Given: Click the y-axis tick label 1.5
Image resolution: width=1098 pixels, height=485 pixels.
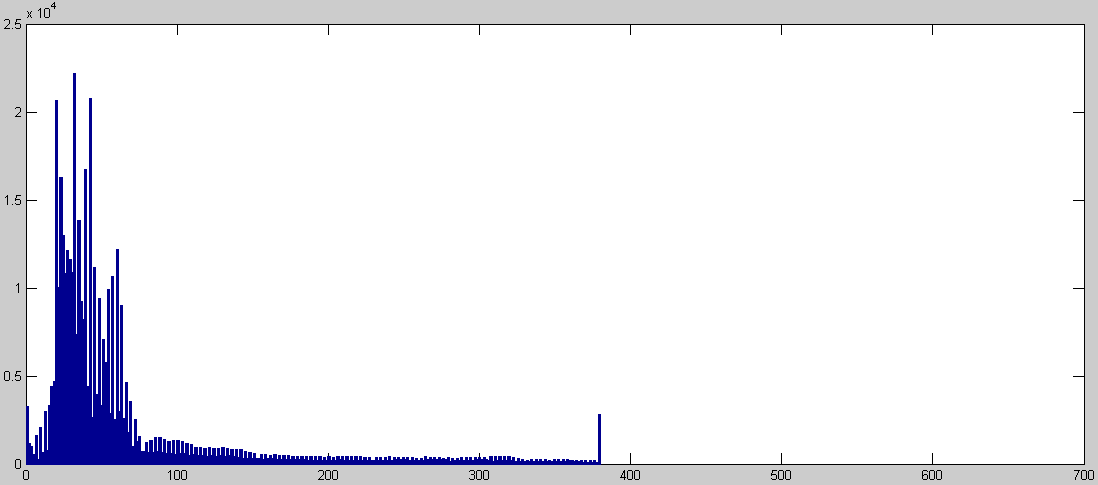Looking at the screenshot, I should click(x=13, y=201).
